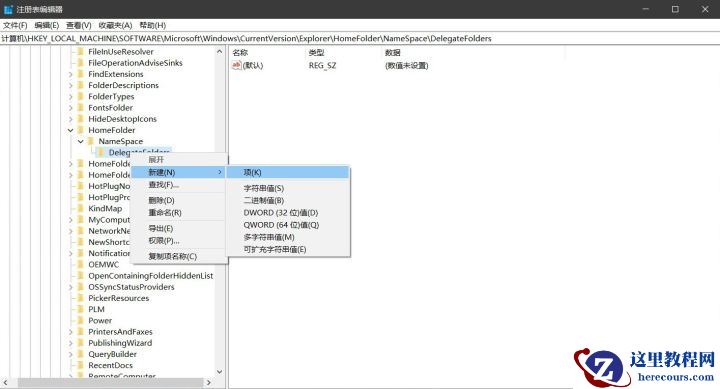Select 字符串值(S) in the submenu
The height and width of the screenshot is (389, 720).
(288, 188)
